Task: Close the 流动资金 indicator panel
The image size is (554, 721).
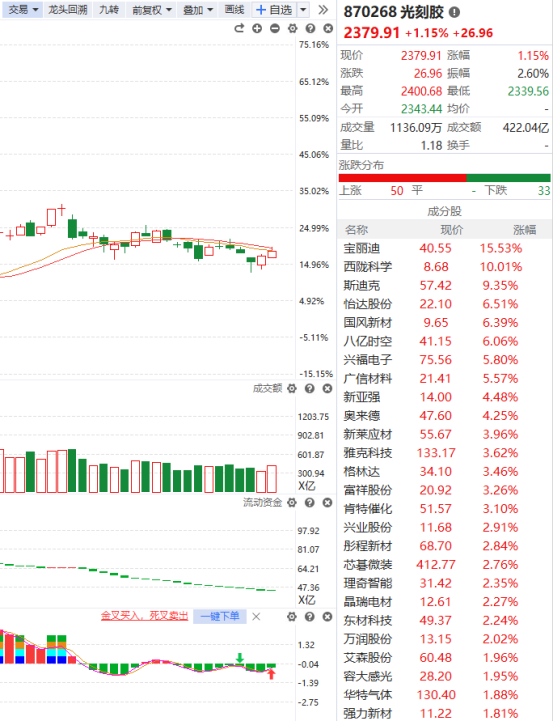Action: tap(327, 503)
